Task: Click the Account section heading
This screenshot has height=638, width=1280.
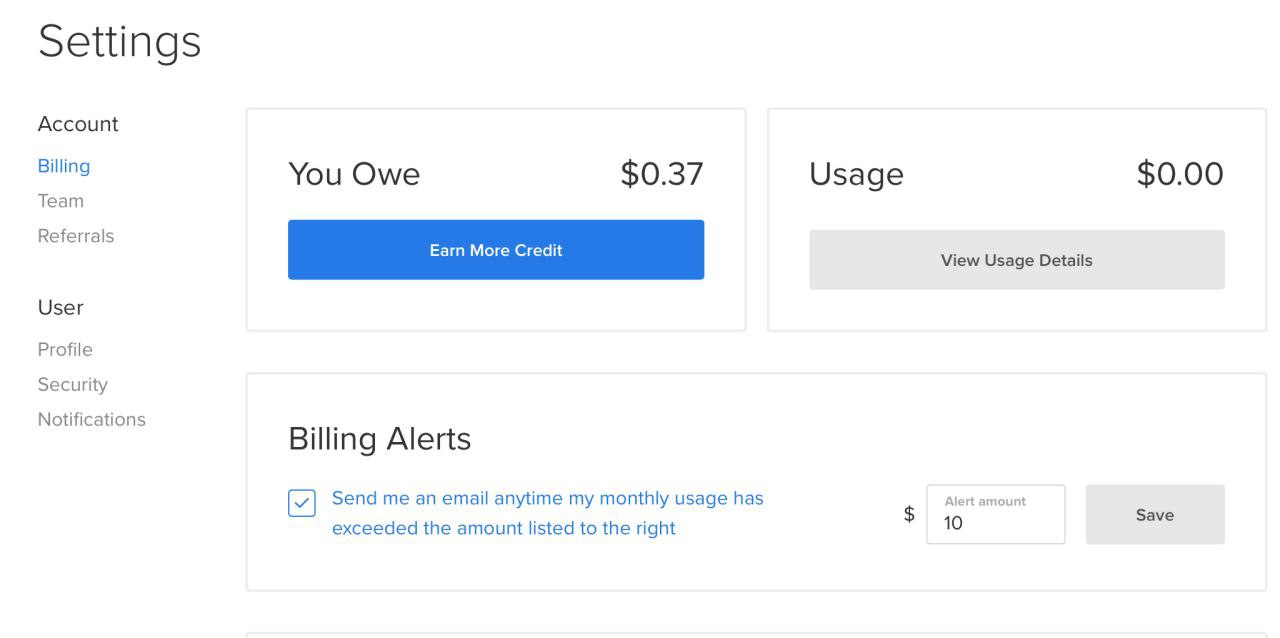Action: click(x=78, y=124)
